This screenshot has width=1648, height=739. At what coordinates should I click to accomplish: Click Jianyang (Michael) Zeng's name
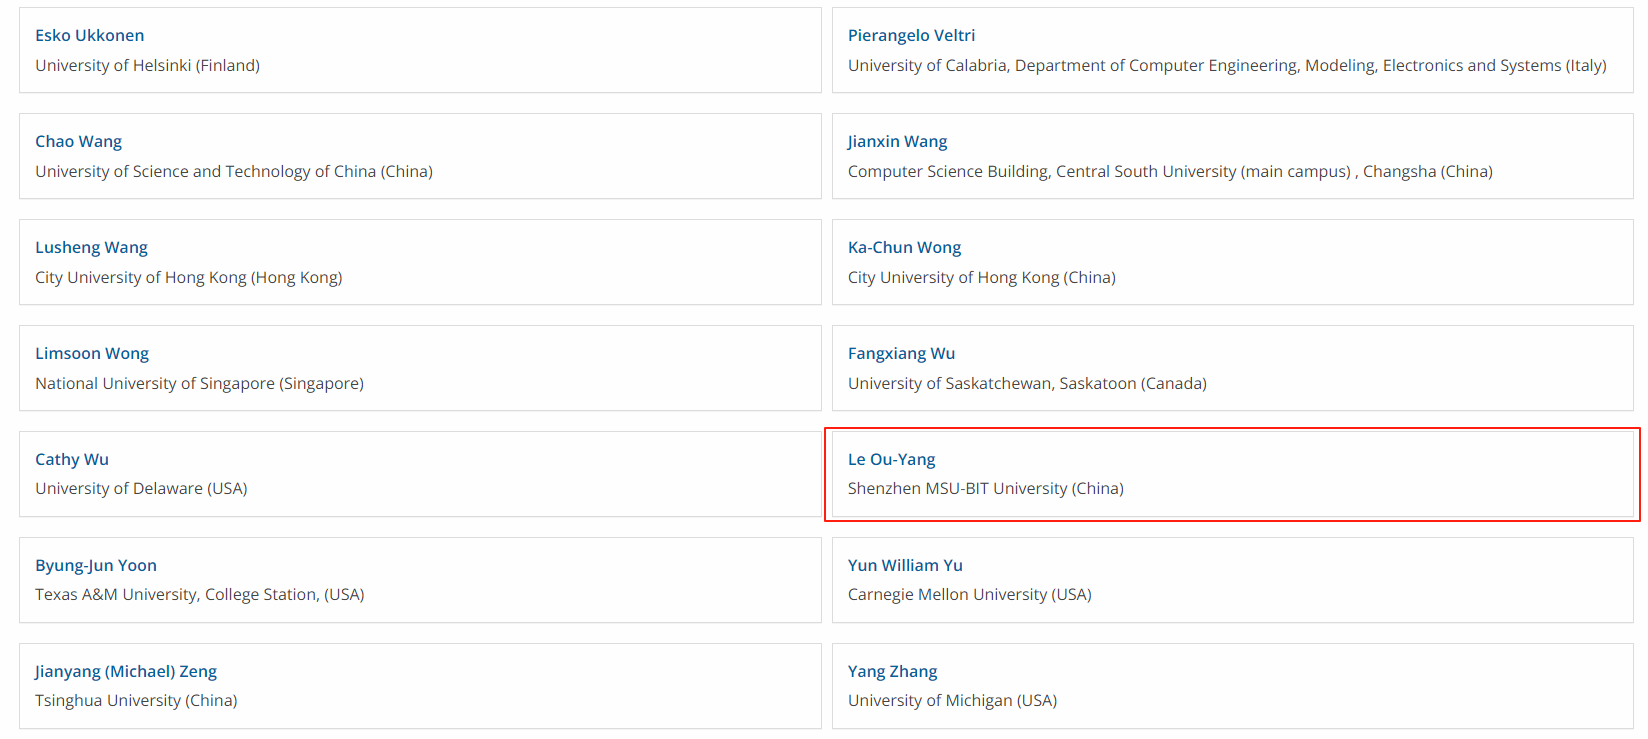tap(126, 672)
